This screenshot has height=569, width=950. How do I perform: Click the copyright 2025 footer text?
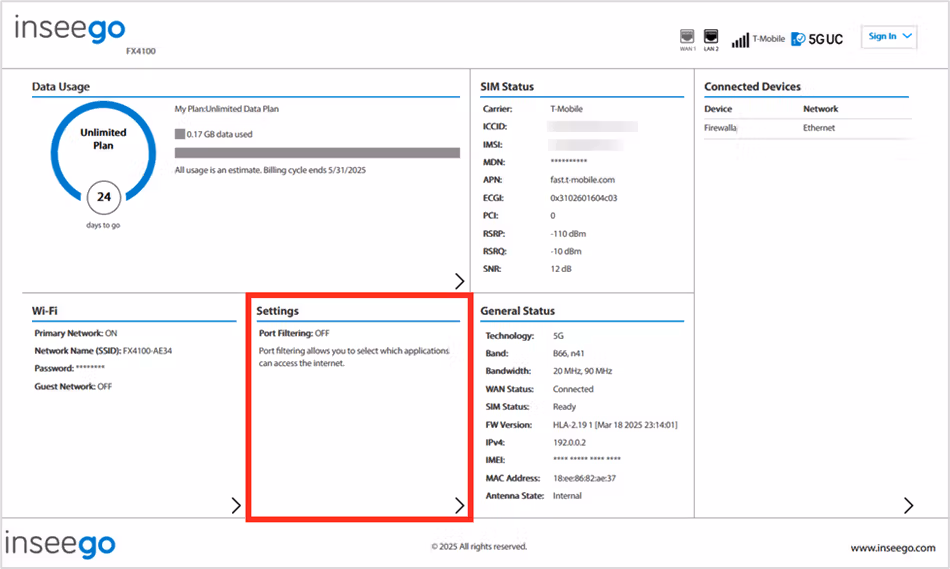click(479, 547)
